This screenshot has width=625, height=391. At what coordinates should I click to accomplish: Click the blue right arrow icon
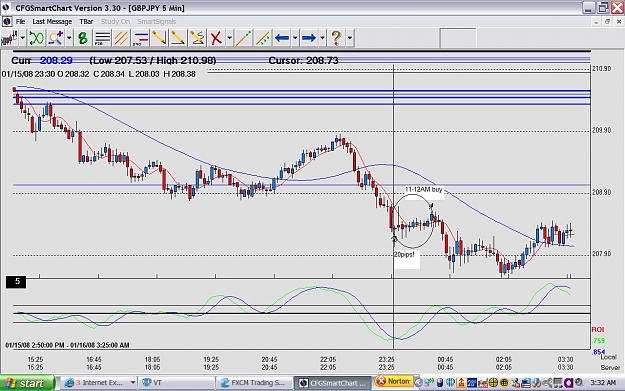coord(309,38)
